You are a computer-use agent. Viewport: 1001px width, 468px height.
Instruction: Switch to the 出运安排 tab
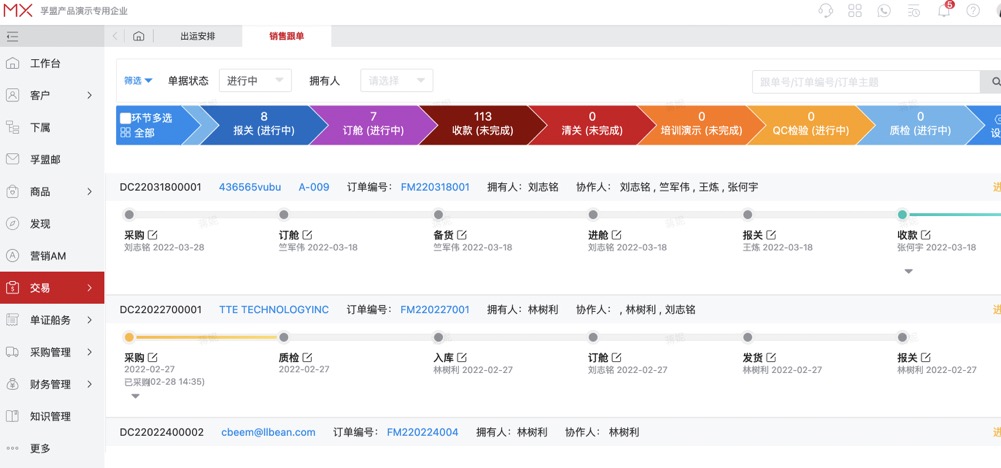click(197, 37)
